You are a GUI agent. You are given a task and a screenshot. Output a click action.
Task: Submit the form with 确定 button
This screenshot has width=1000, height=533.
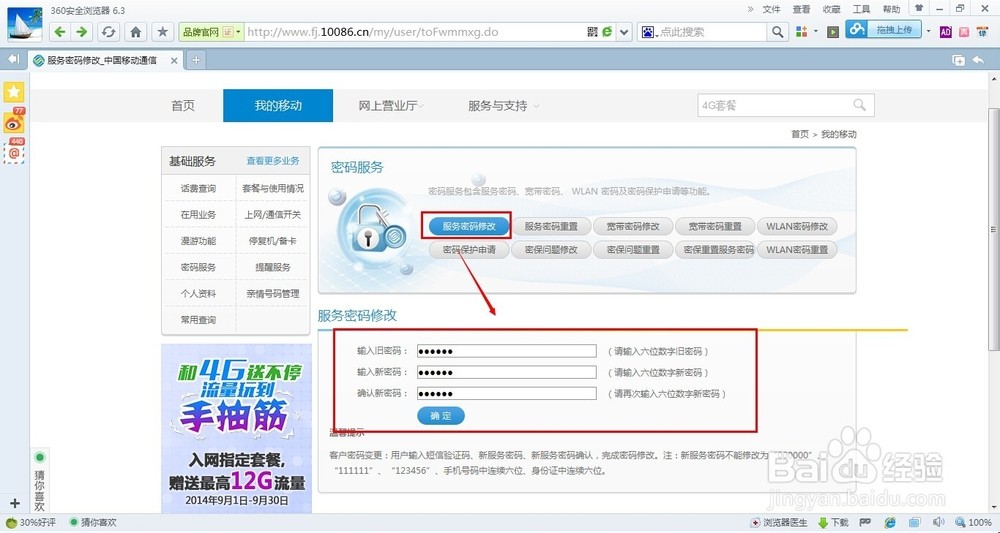pyautogui.click(x=441, y=416)
